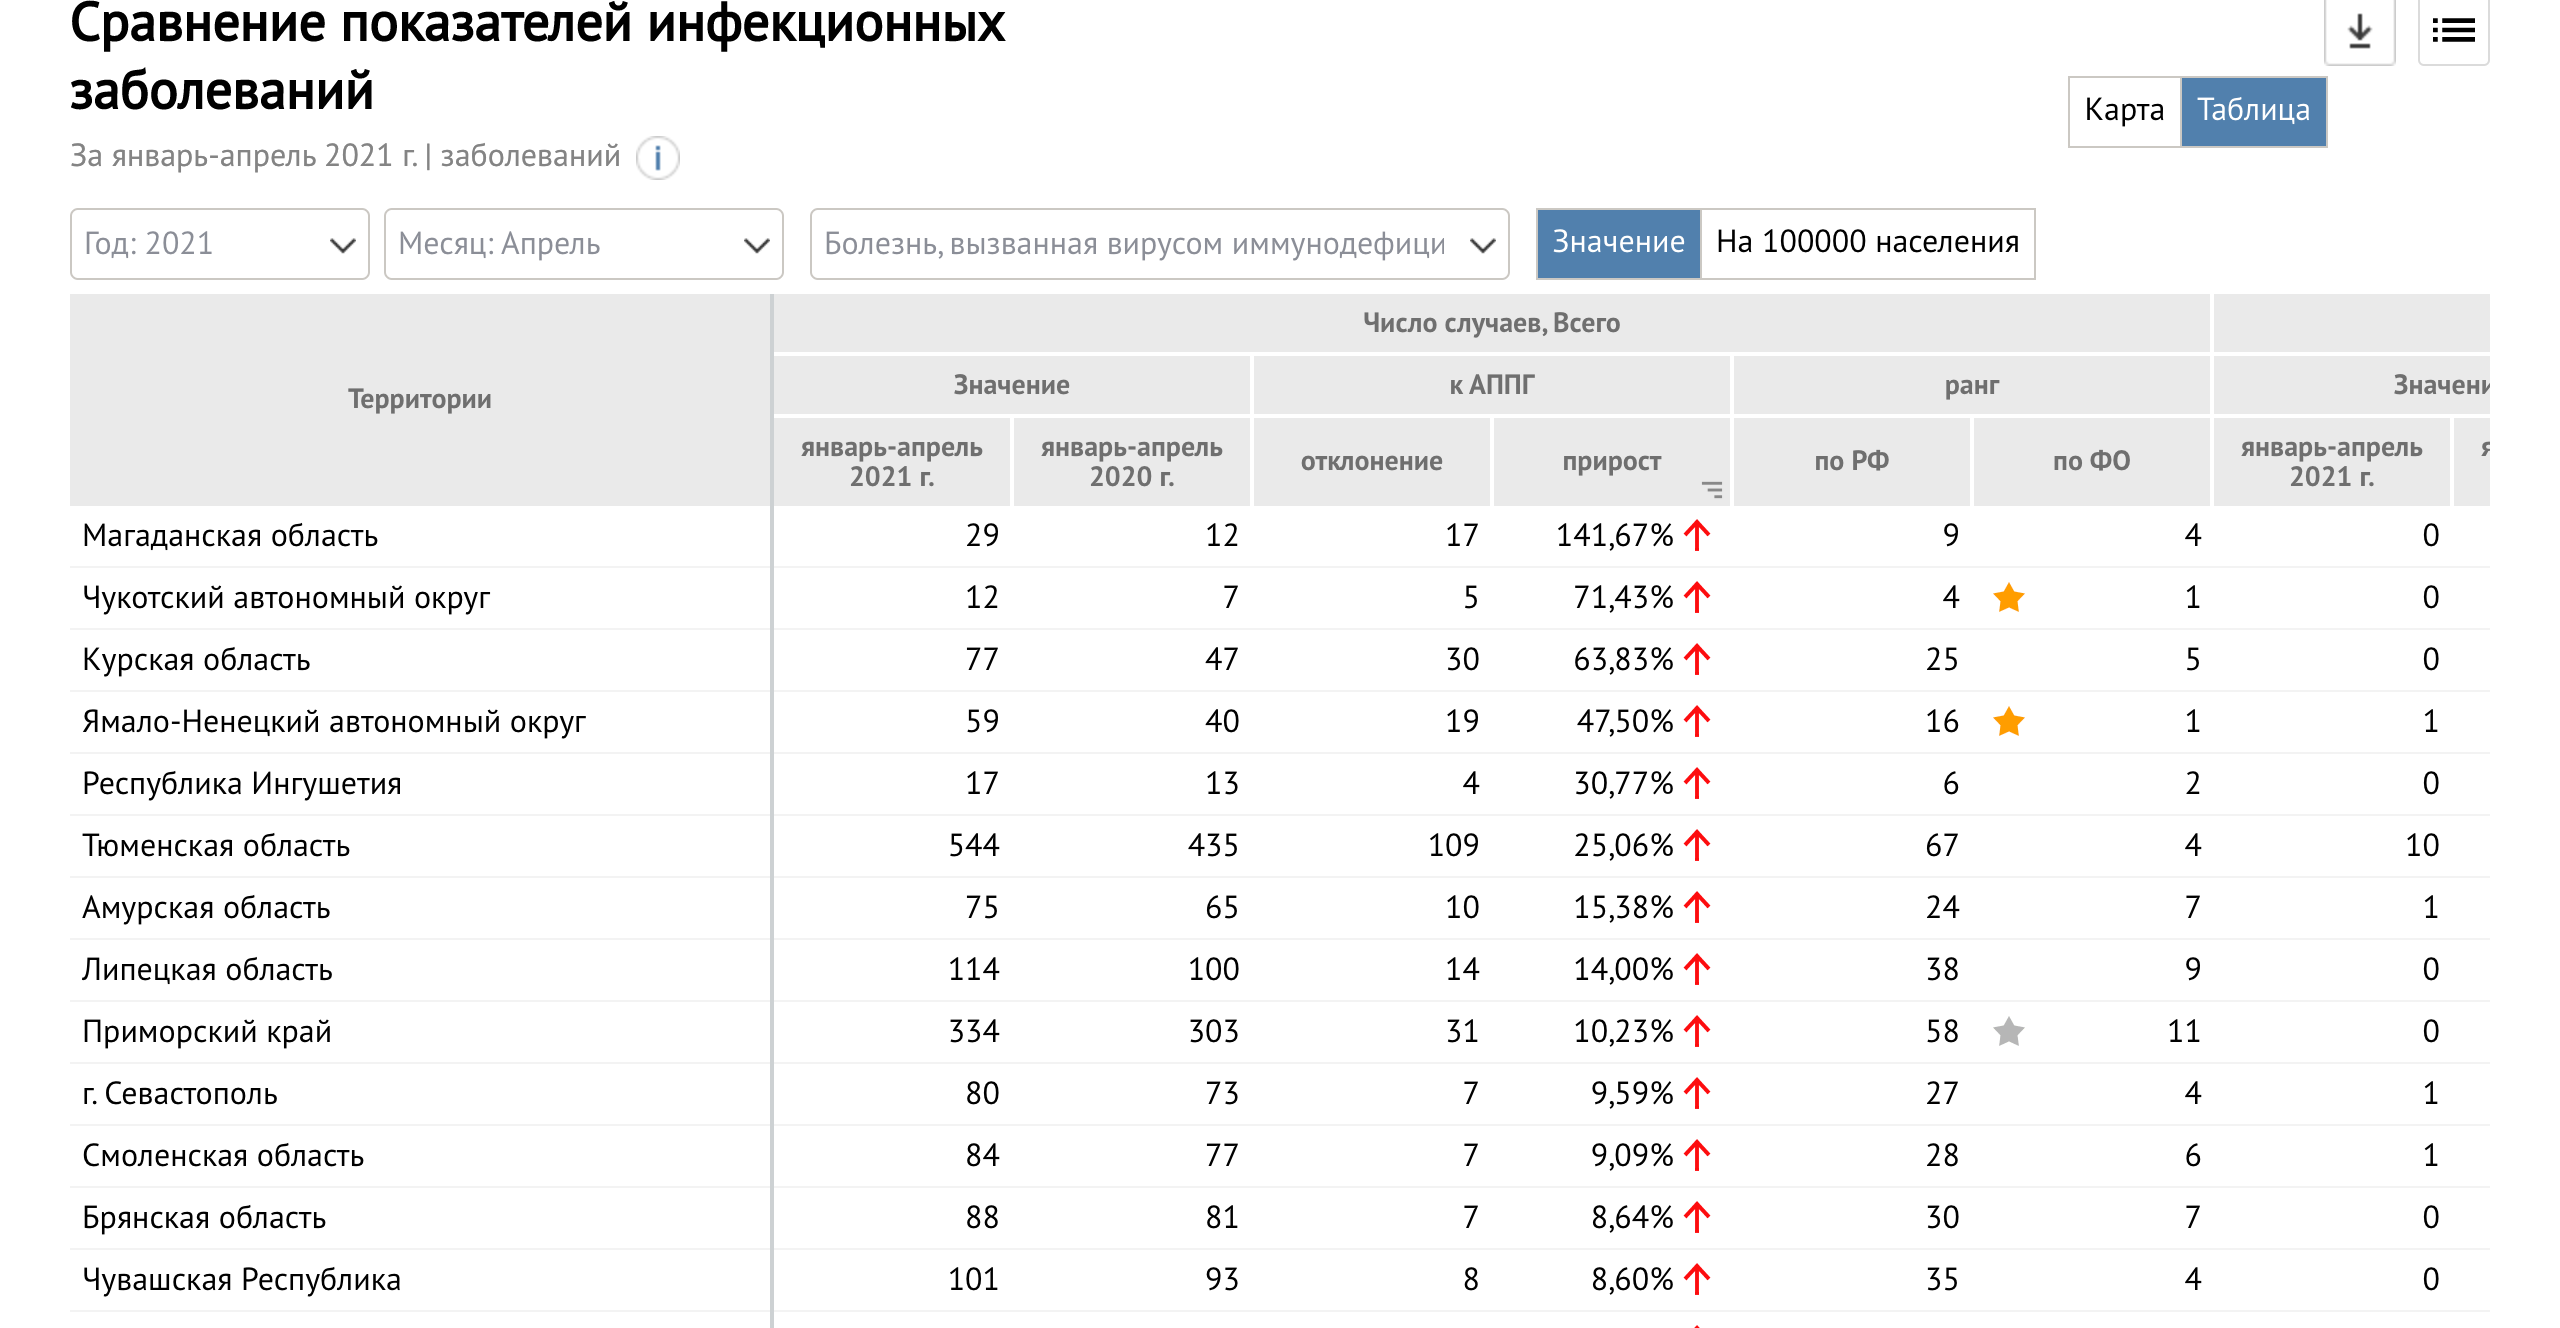Image resolution: width=2560 pixels, height=1328 pixels.
Task: Click Брянская область row name
Action: coord(204,1218)
